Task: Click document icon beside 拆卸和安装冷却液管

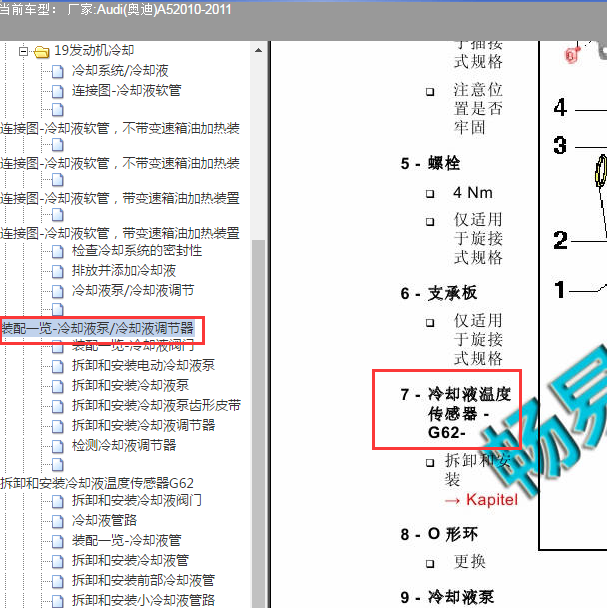Action: point(58,561)
